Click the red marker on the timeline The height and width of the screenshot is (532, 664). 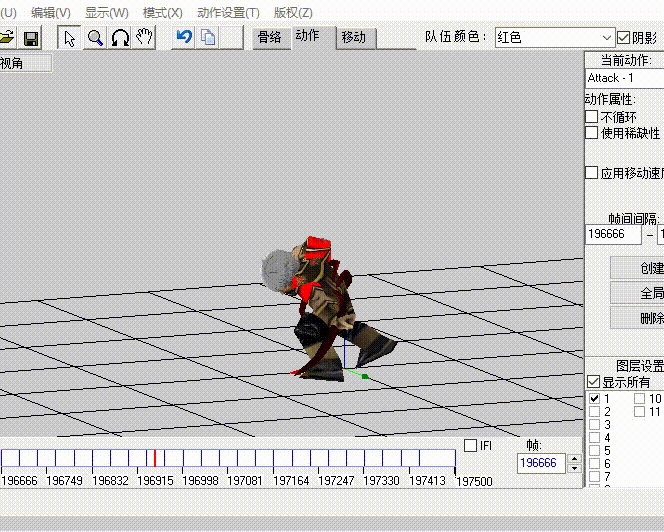click(155, 458)
